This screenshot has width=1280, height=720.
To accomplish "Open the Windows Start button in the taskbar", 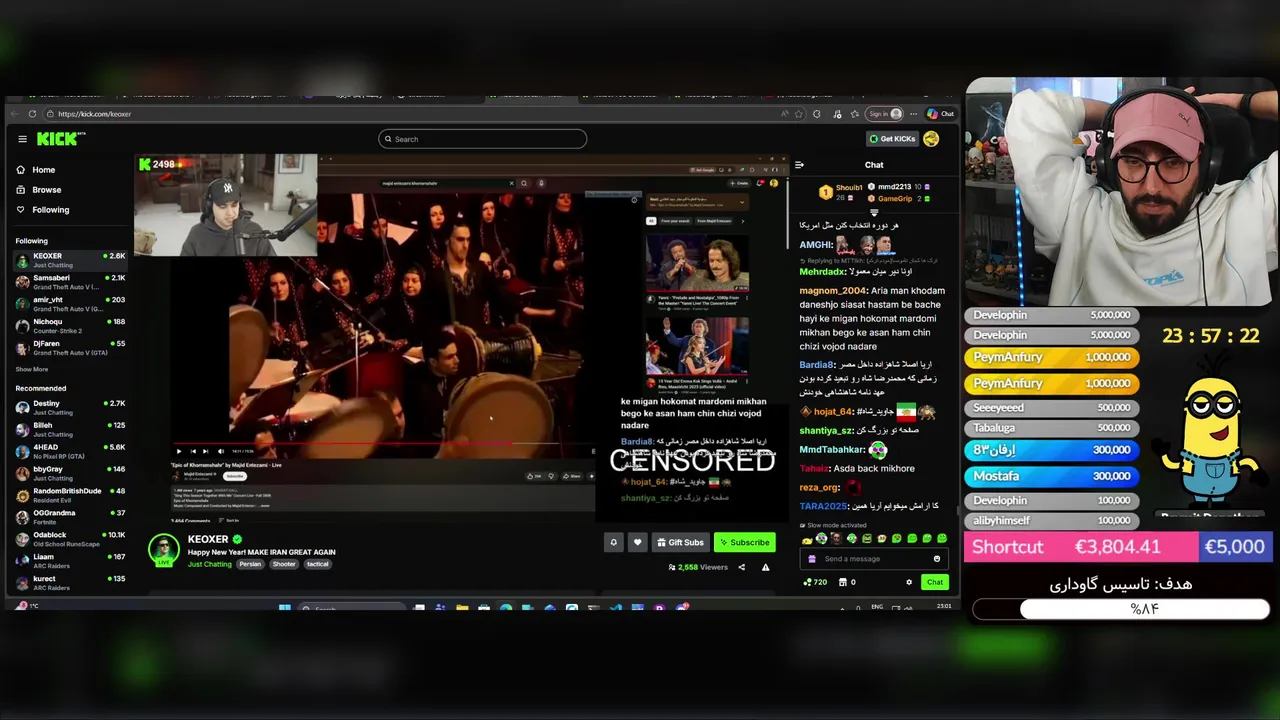I will click(285, 607).
